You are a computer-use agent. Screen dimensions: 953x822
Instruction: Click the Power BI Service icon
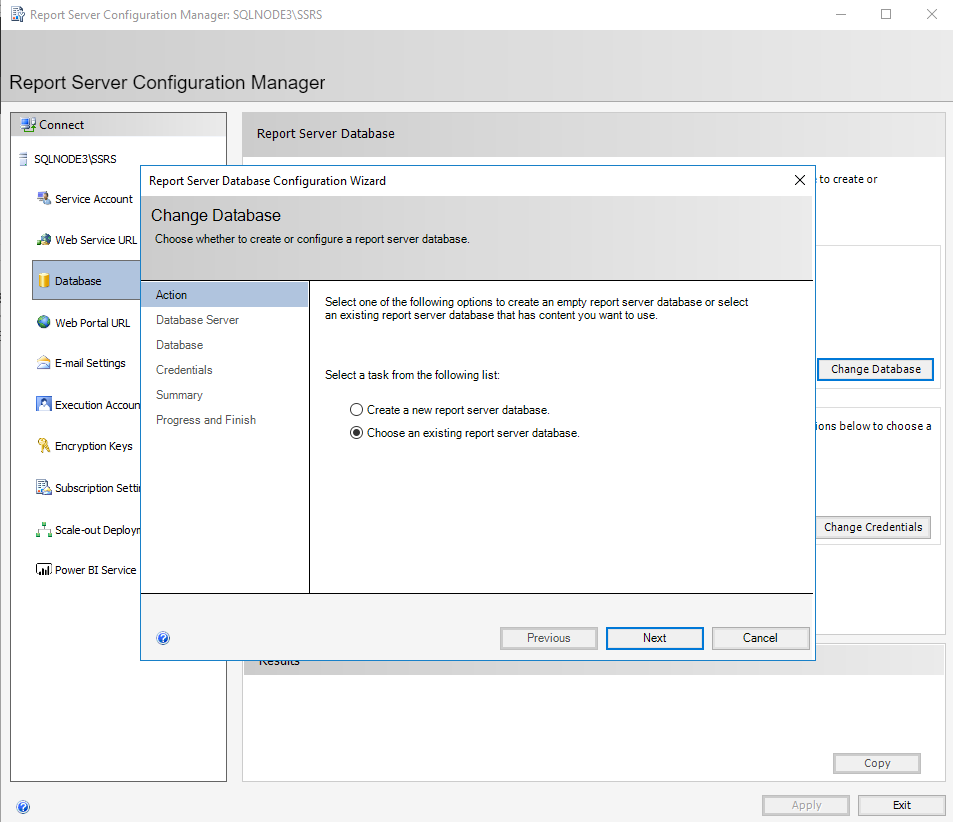[43, 570]
